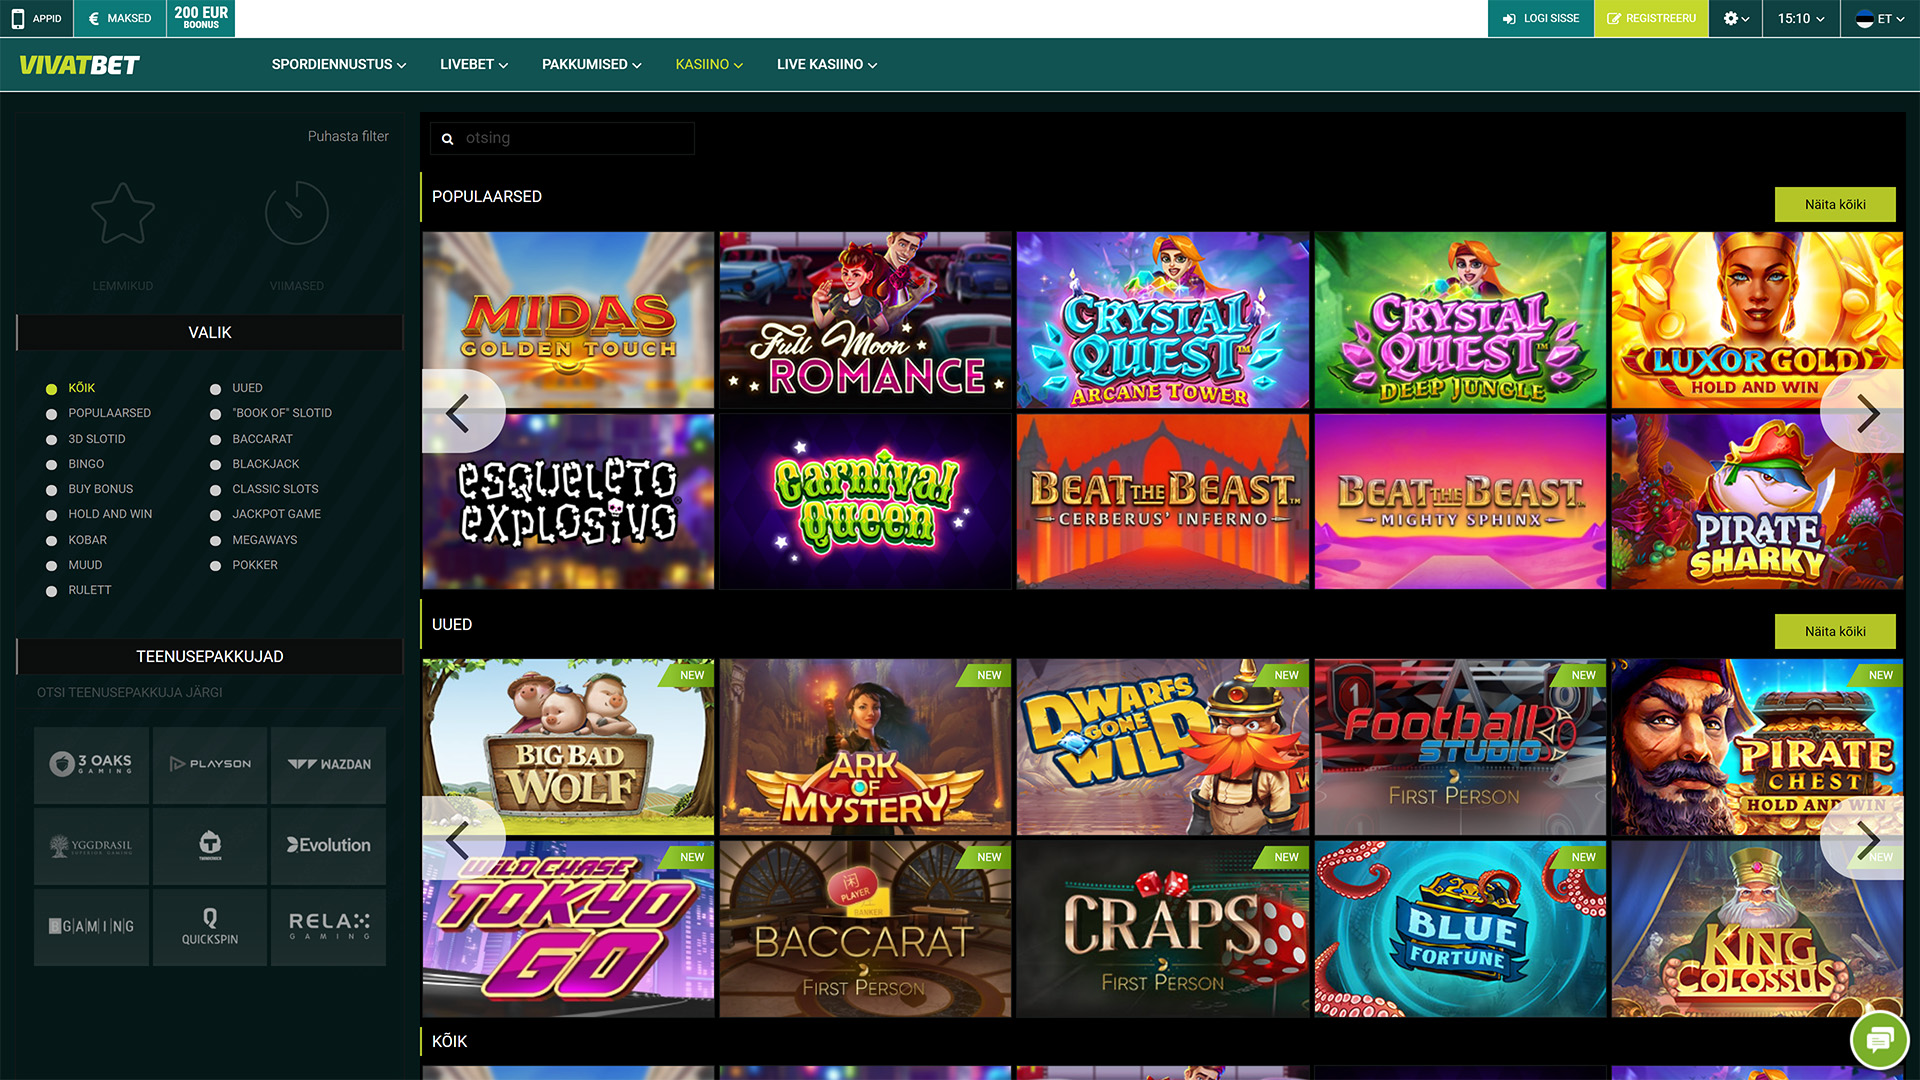Select the Kõik category filter
1920x1080 pixels.
point(71,388)
